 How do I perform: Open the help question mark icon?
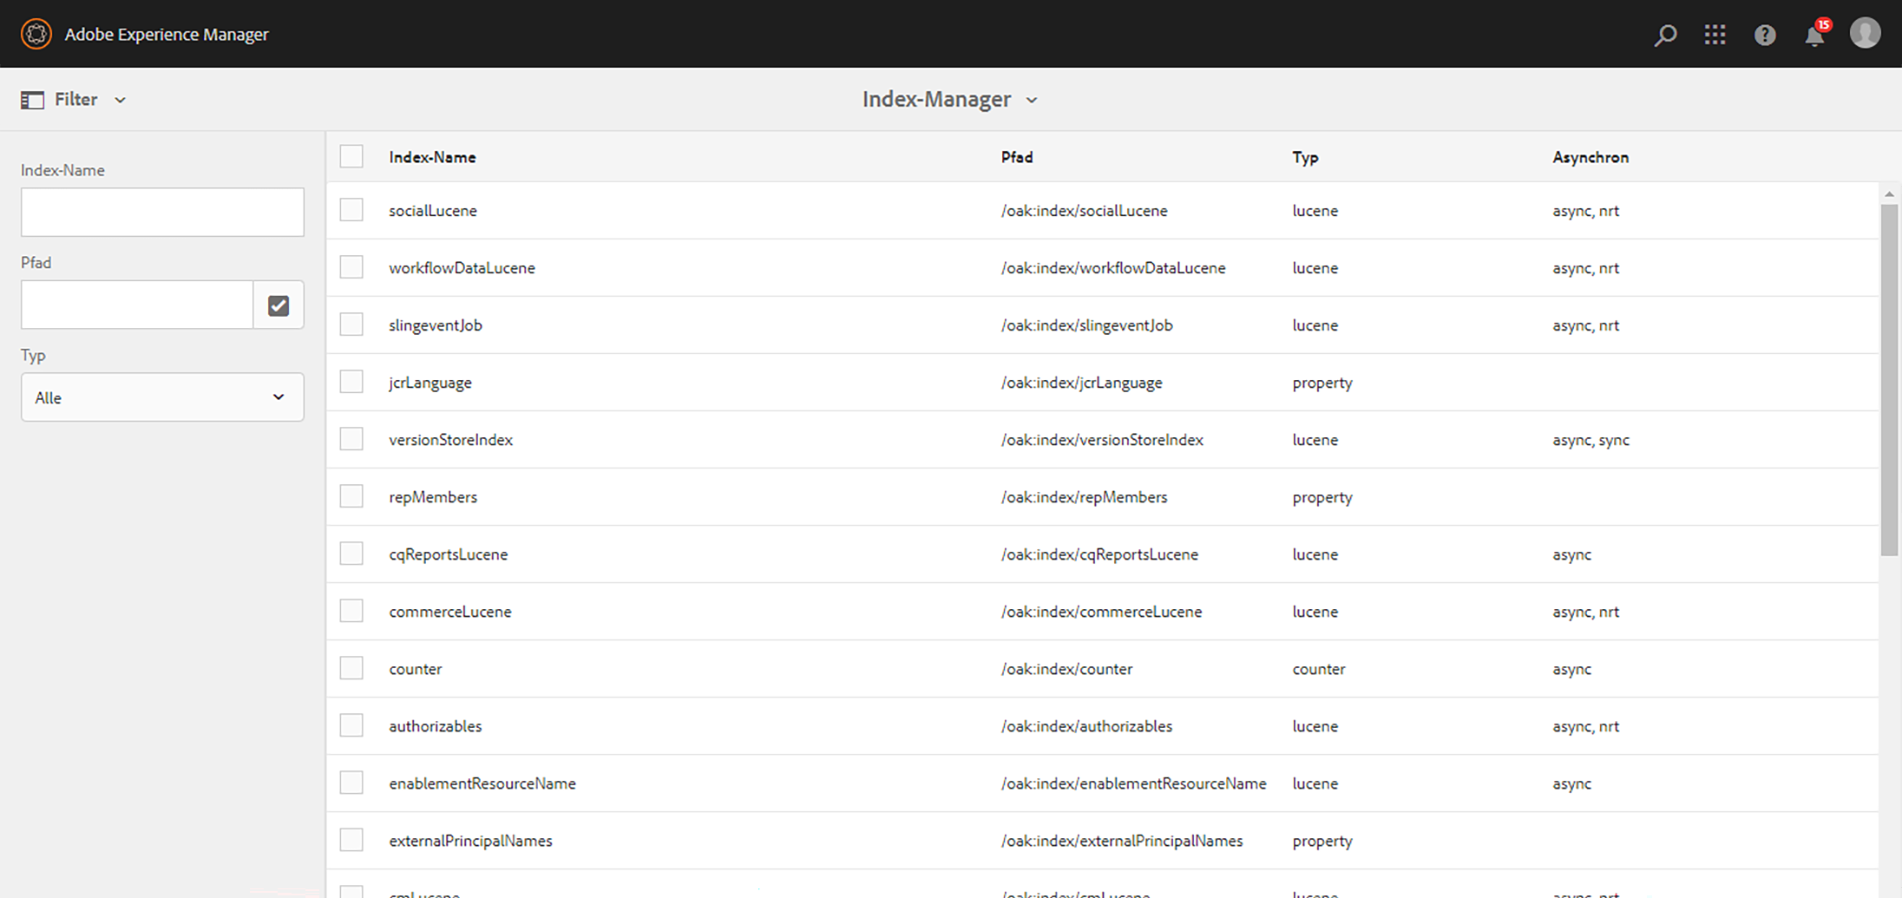point(1765,35)
